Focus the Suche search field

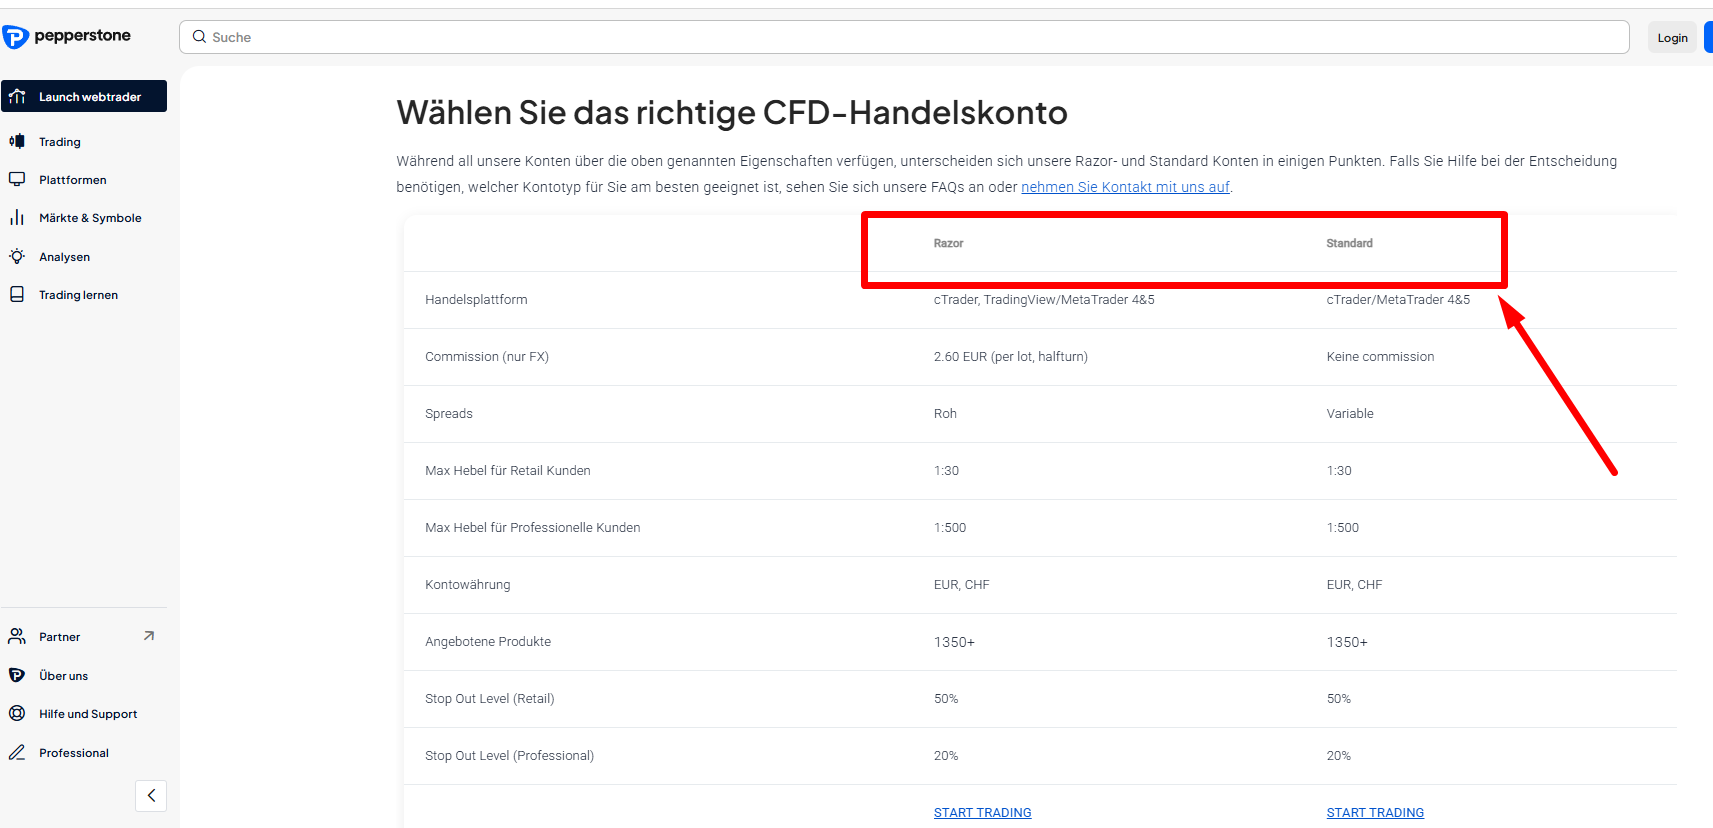coord(904,37)
